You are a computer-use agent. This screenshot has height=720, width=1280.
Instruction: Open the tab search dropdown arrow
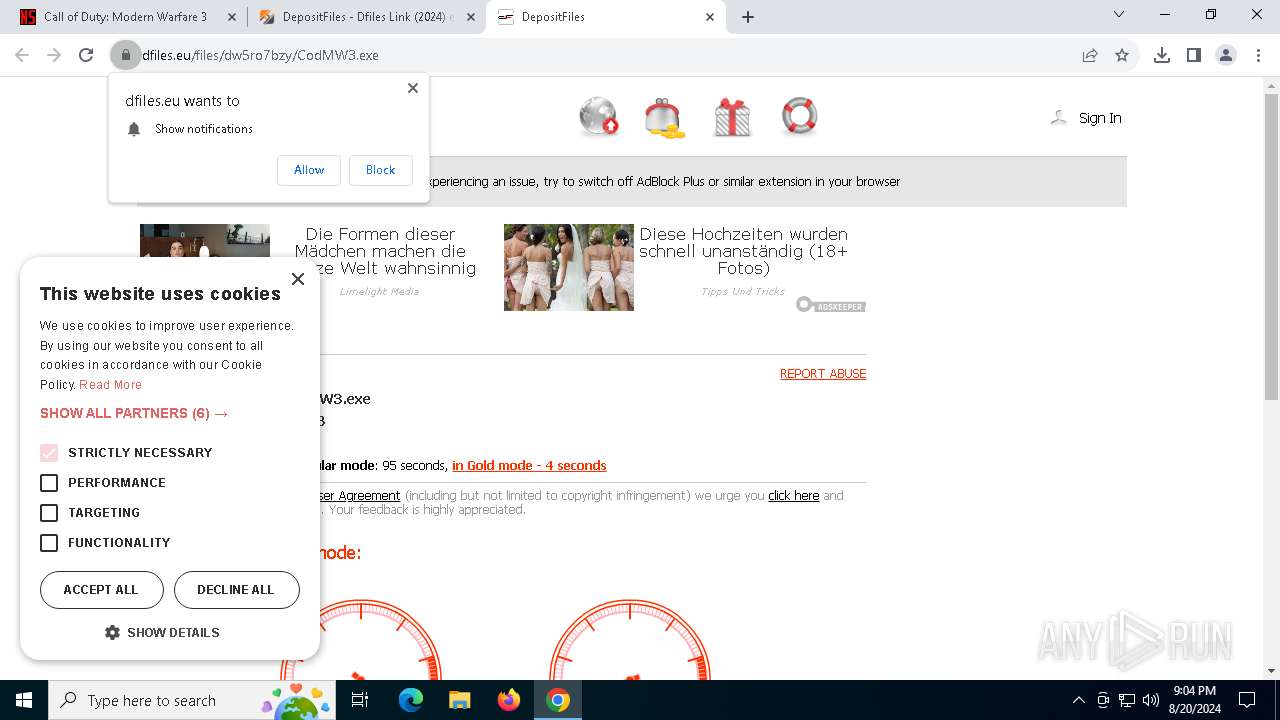[x=1119, y=15]
